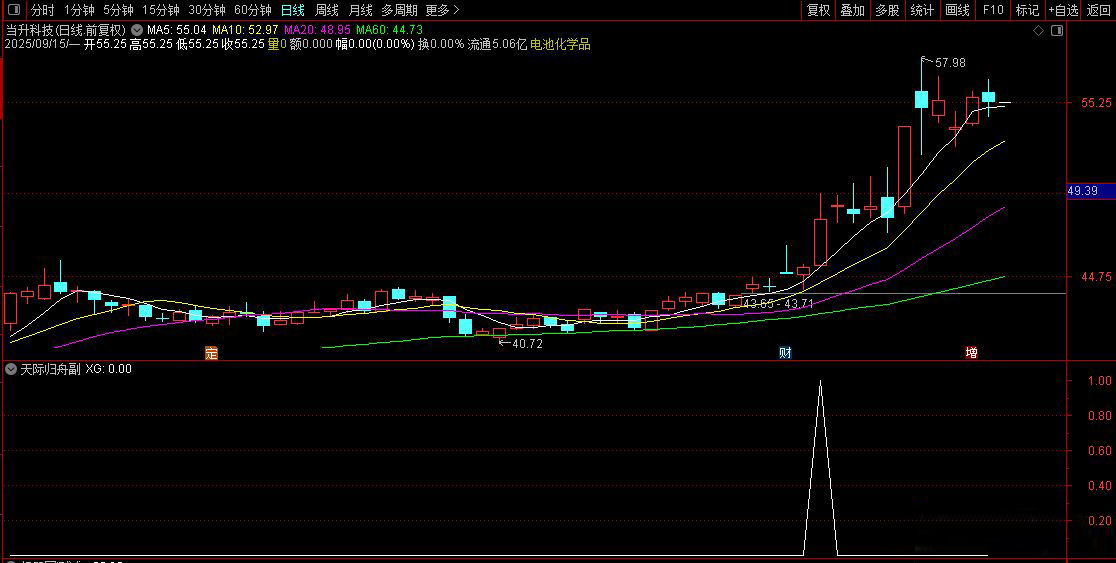Click the 流通5.06亿 float value

[x=497, y=45]
